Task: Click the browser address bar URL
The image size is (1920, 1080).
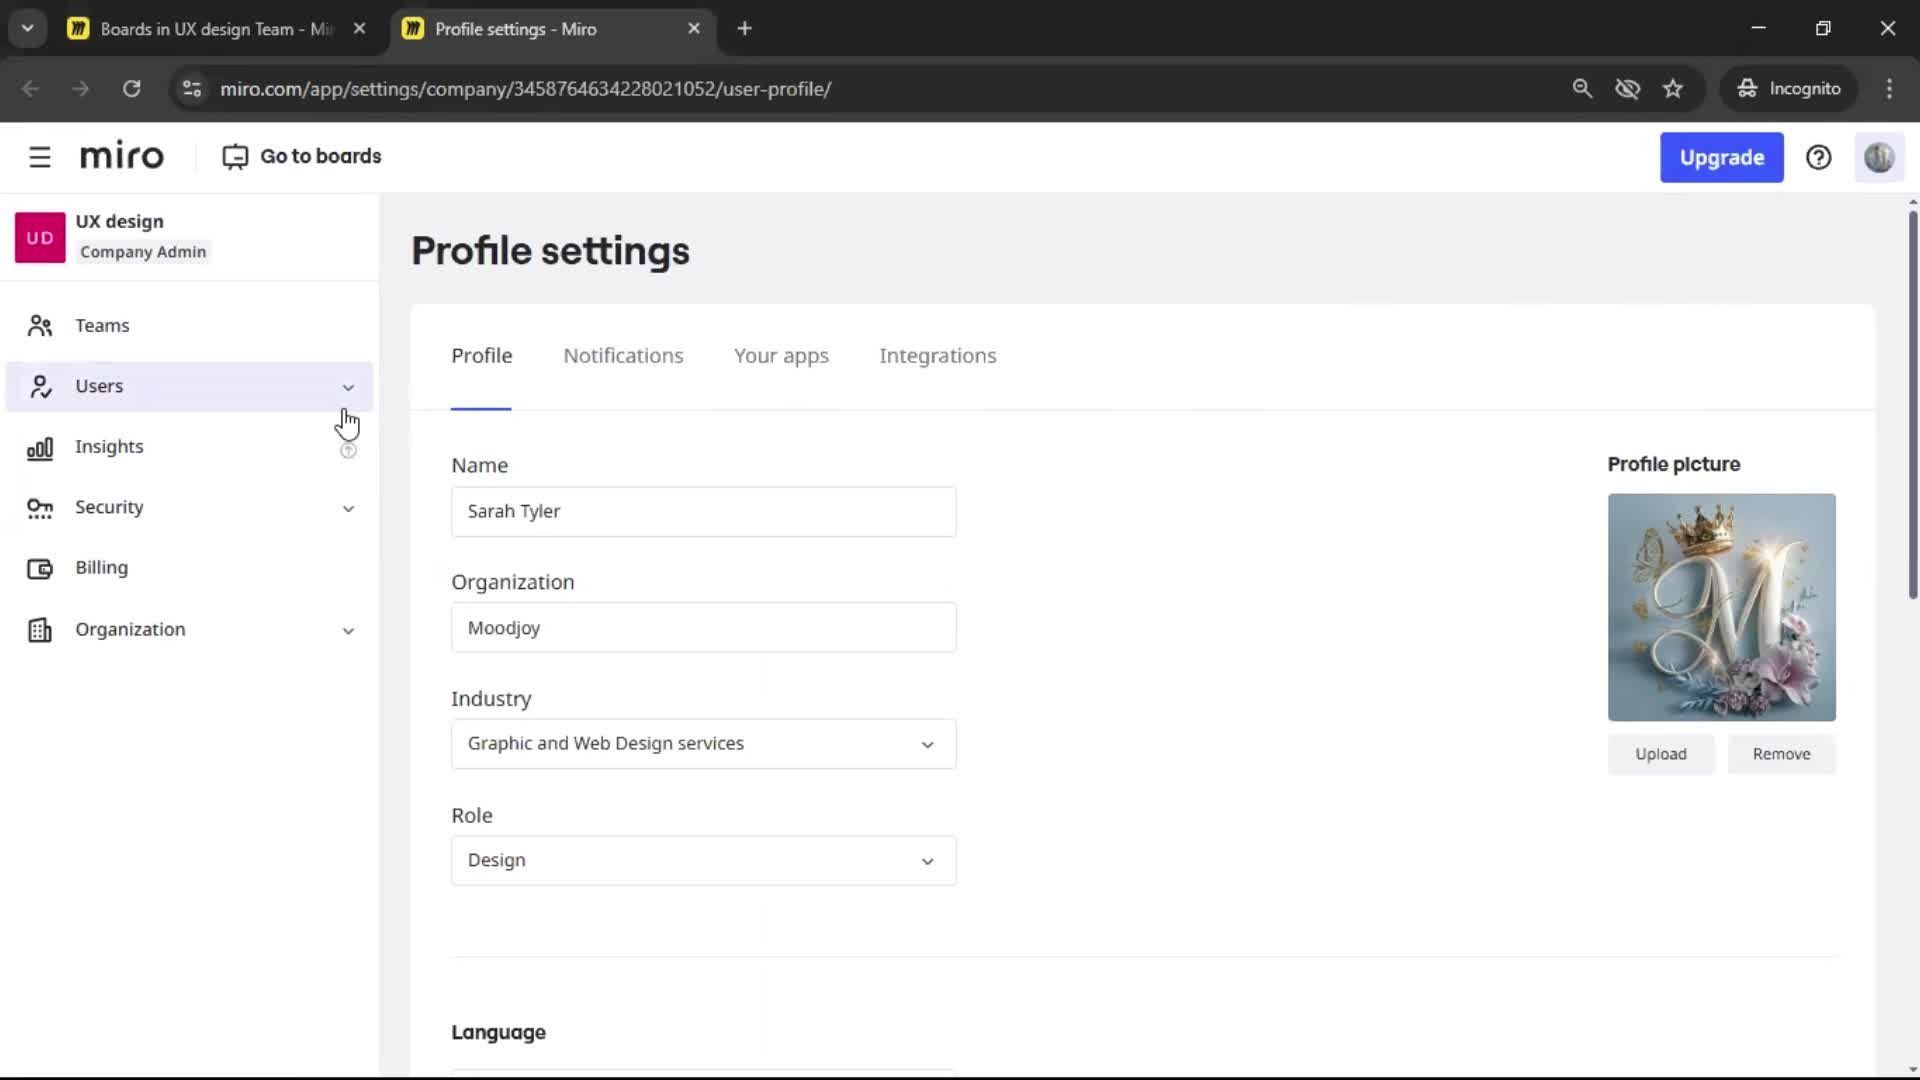Action: point(525,89)
